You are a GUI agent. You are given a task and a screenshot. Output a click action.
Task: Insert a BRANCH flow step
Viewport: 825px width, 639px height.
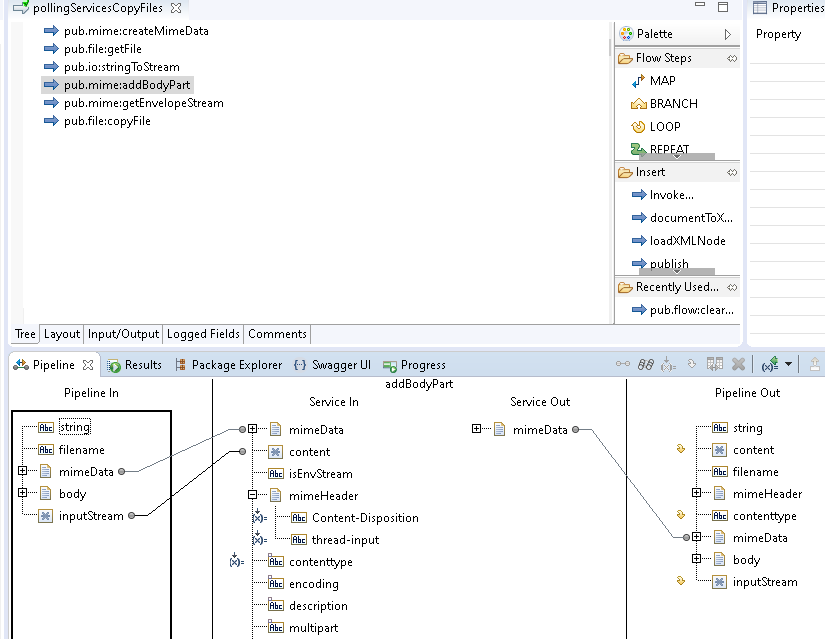pos(668,103)
